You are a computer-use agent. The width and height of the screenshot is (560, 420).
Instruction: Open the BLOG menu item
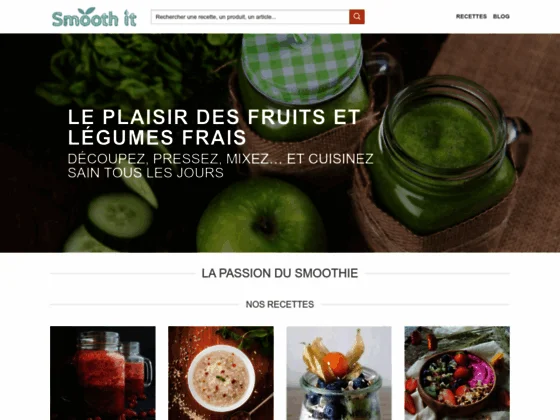501,16
